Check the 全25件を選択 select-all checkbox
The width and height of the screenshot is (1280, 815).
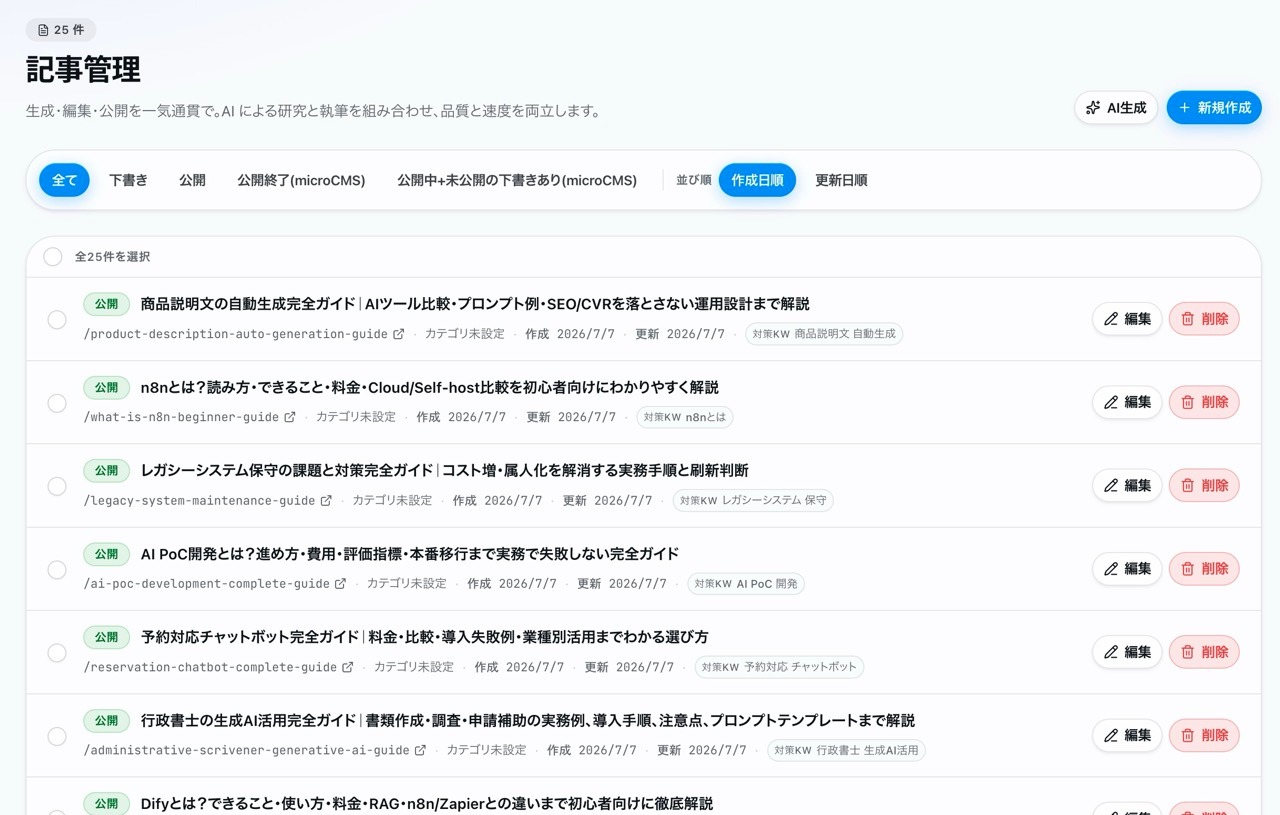(53, 257)
